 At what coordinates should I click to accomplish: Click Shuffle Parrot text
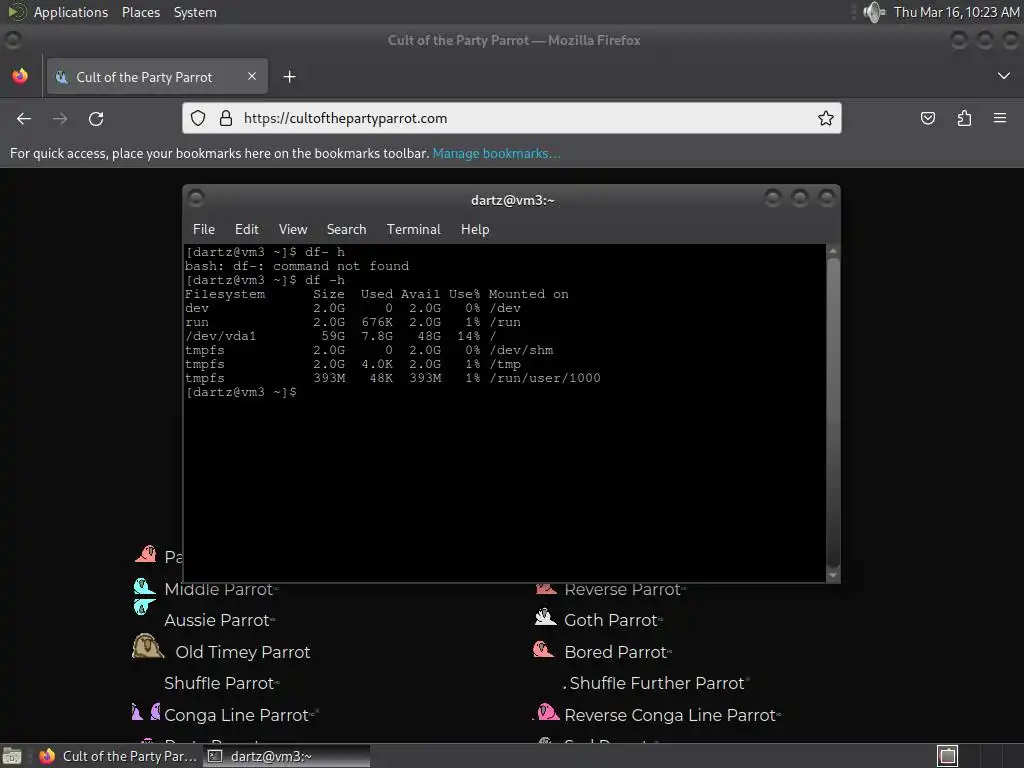pyautogui.click(x=219, y=683)
